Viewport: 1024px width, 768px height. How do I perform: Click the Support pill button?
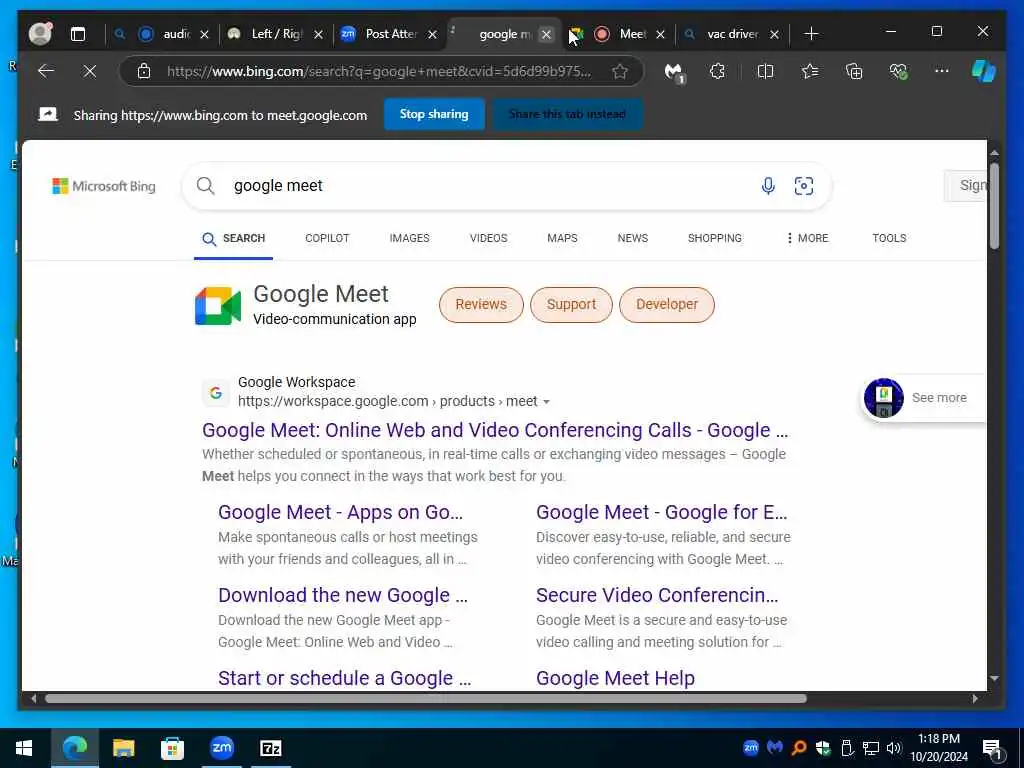coord(571,304)
